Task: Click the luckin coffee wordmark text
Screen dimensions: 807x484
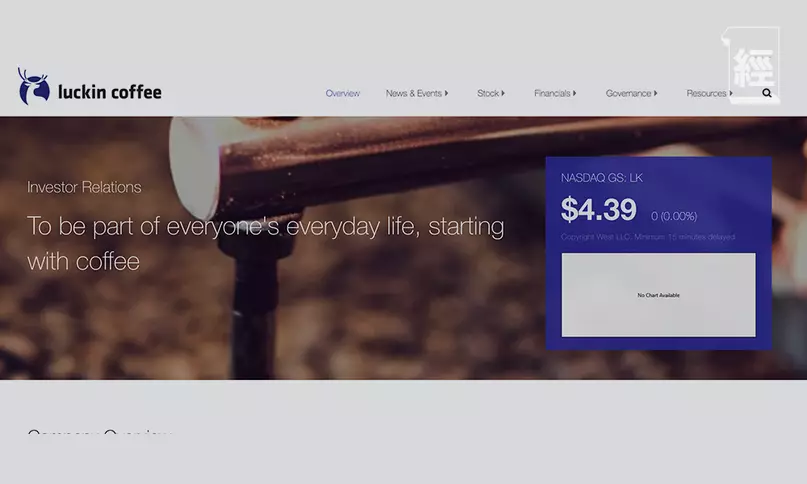Action: 110,92
